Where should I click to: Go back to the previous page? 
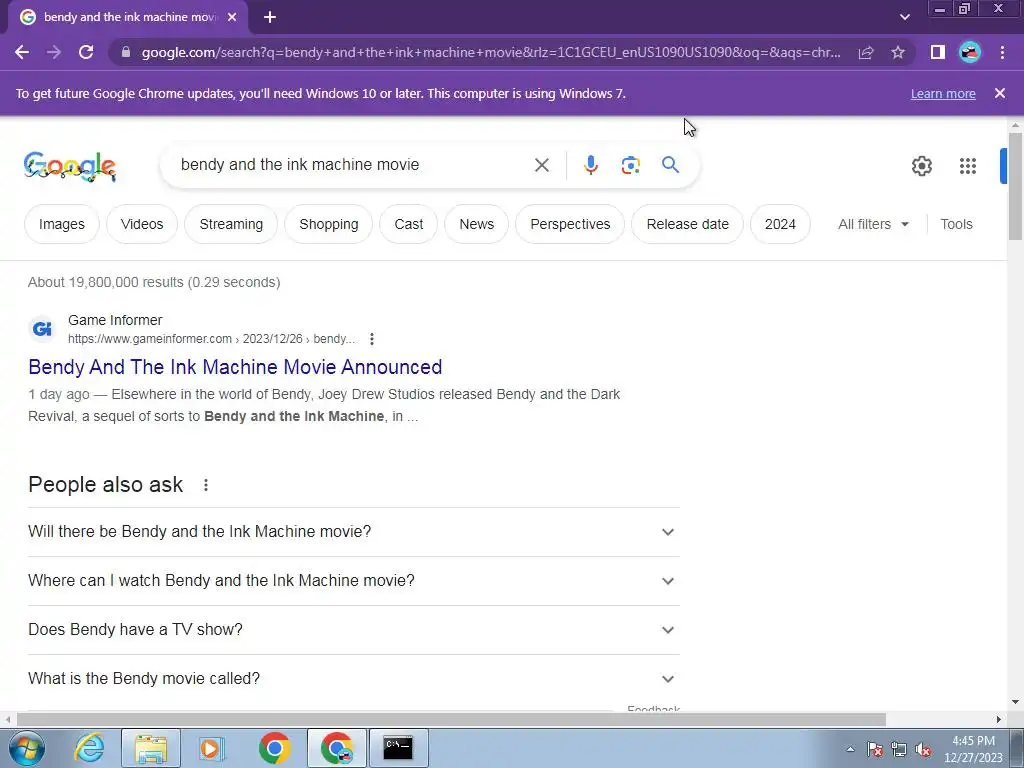pyautogui.click(x=22, y=52)
